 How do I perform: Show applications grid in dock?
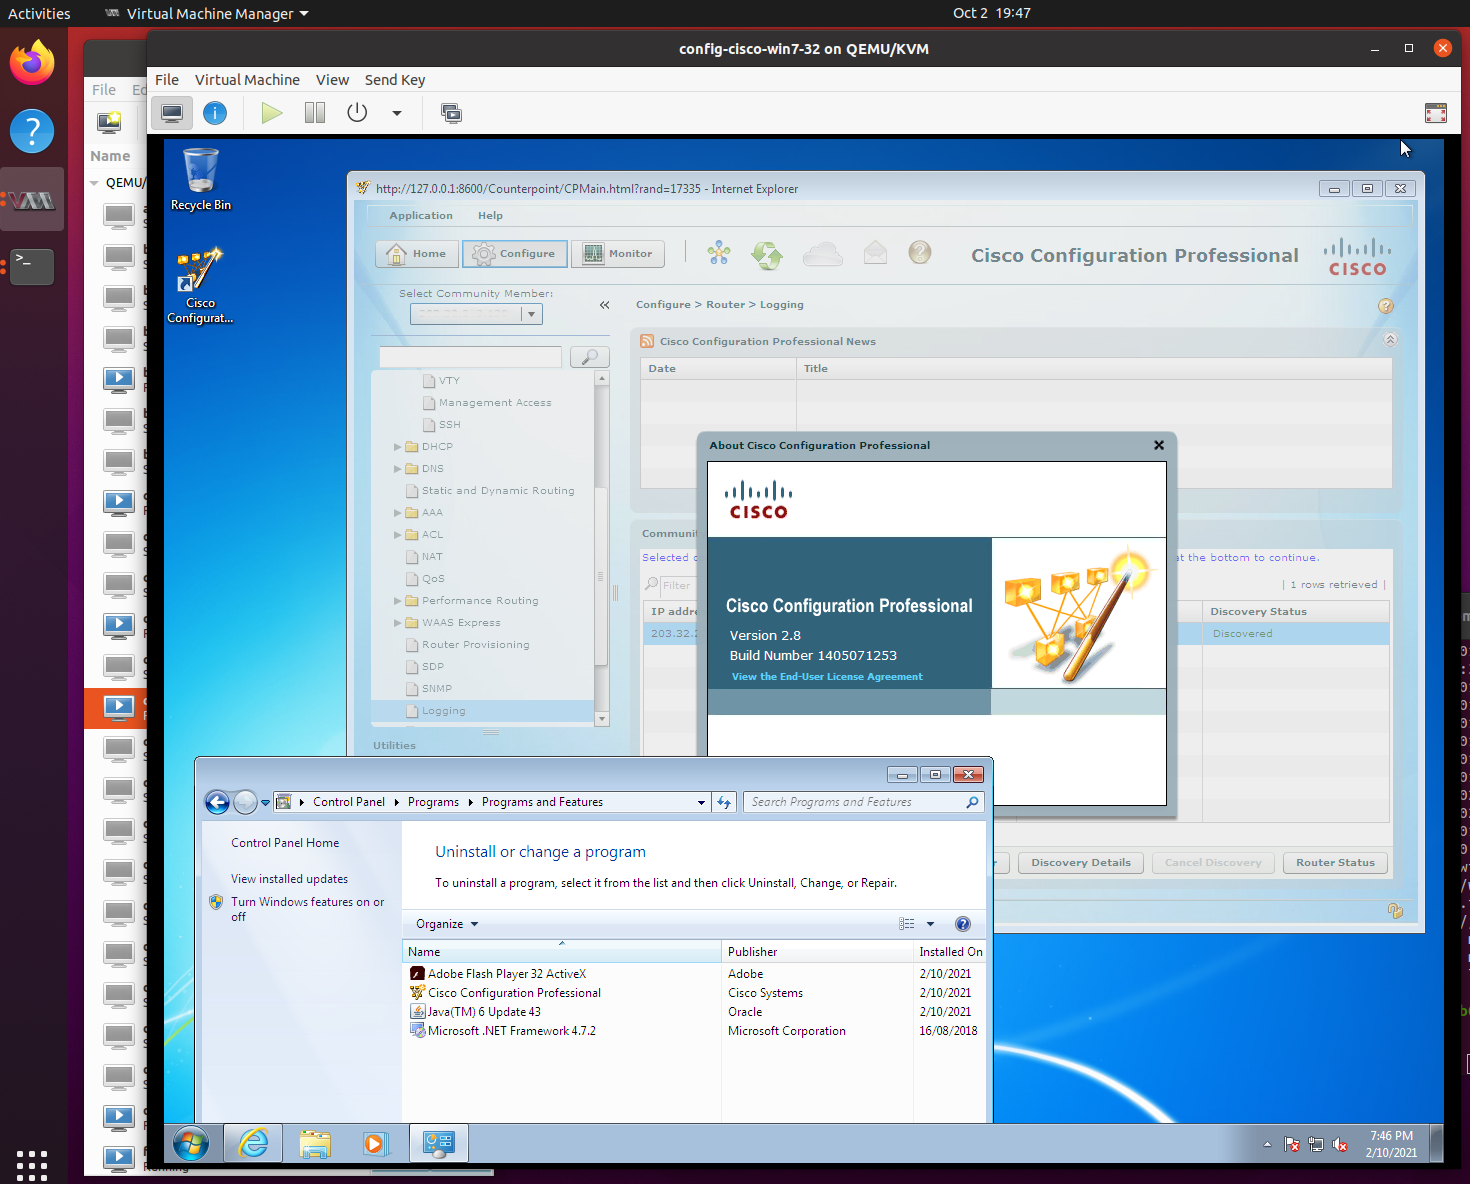pos(32,1165)
